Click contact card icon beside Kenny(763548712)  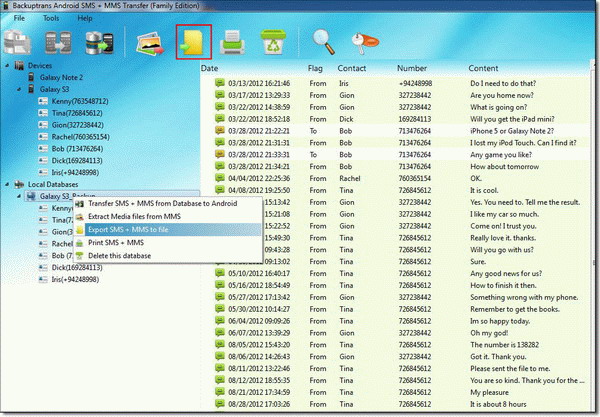tap(43, 101)
